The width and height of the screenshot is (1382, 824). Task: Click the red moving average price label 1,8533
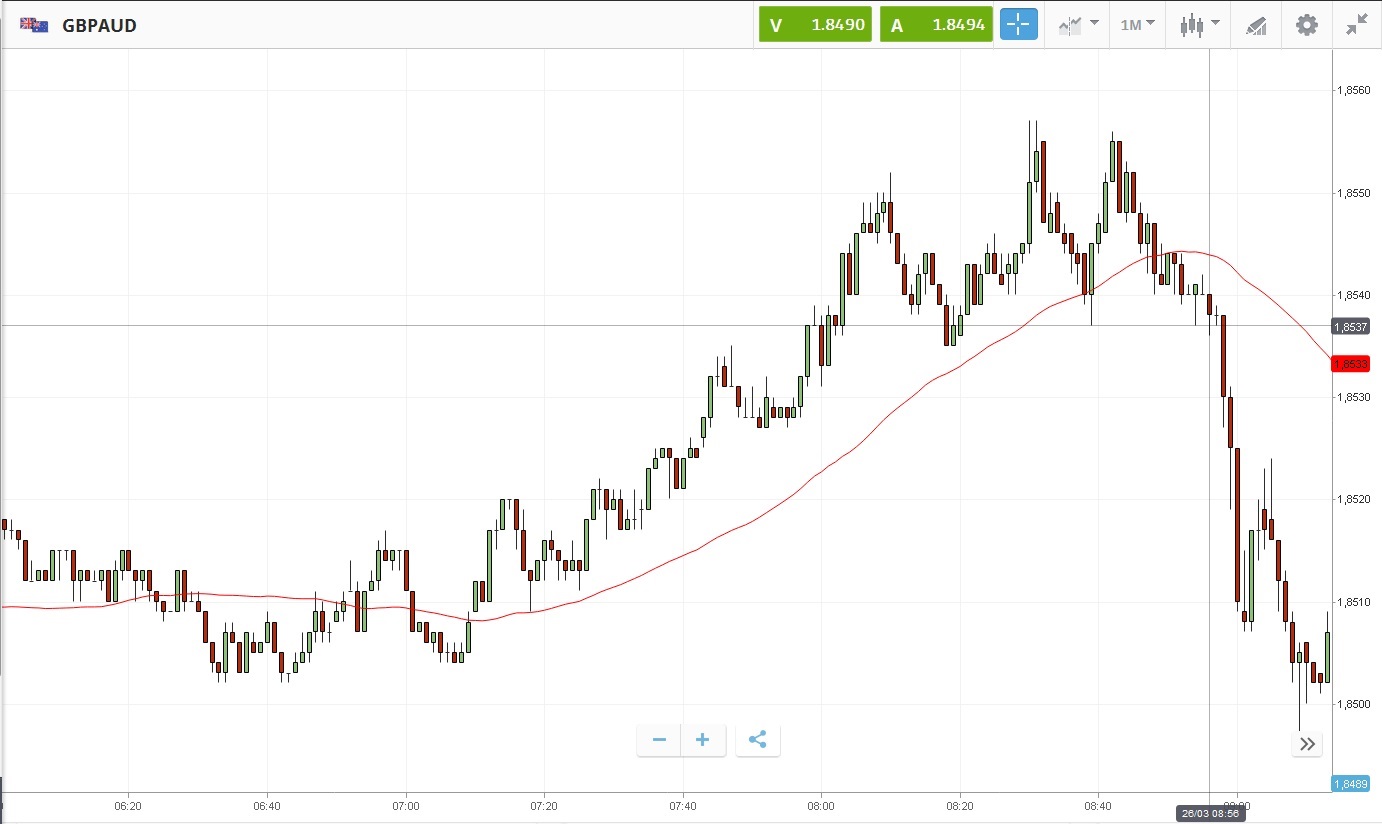tap(1350, 364)
